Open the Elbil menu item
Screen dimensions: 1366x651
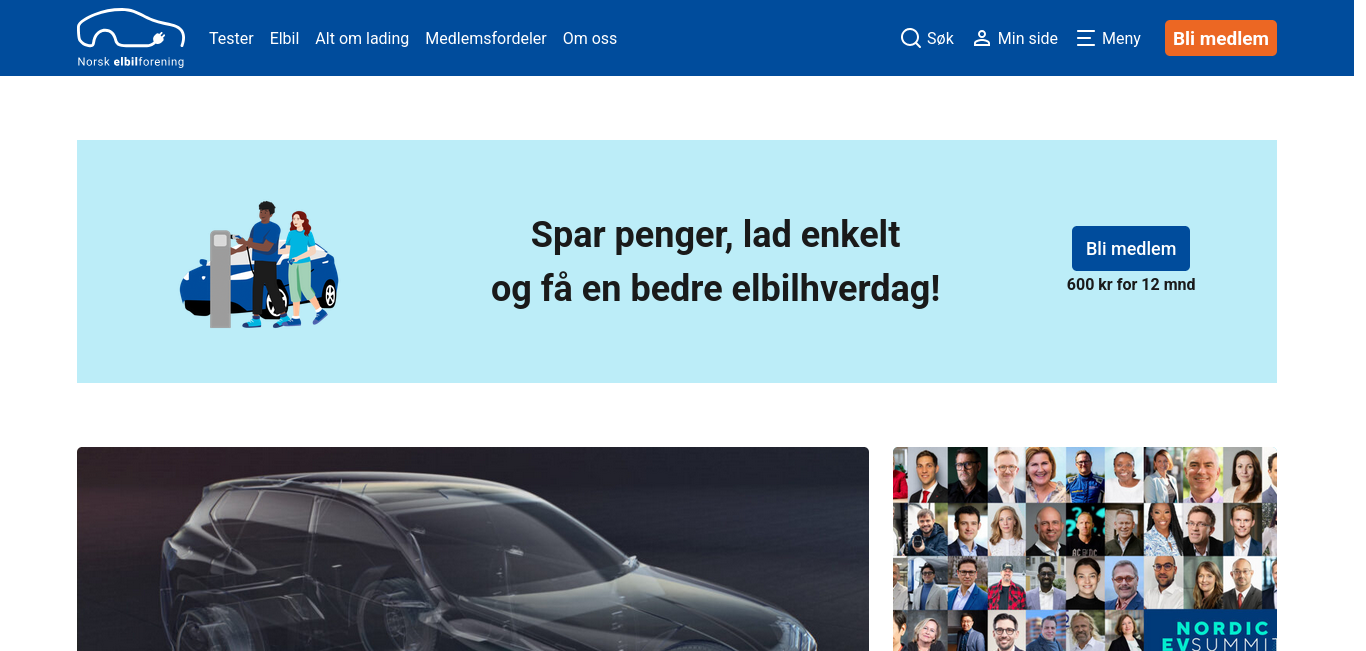284,38
